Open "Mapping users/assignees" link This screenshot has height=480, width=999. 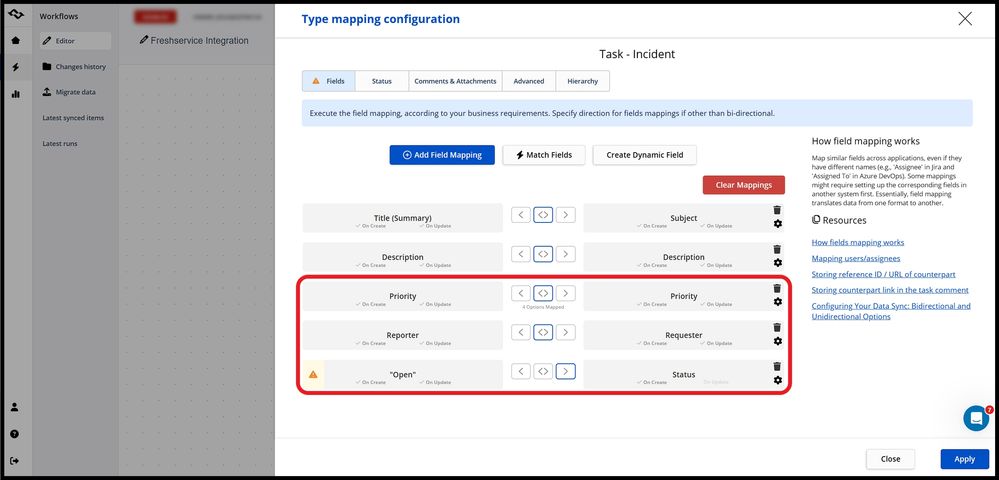tap(856, 258)
